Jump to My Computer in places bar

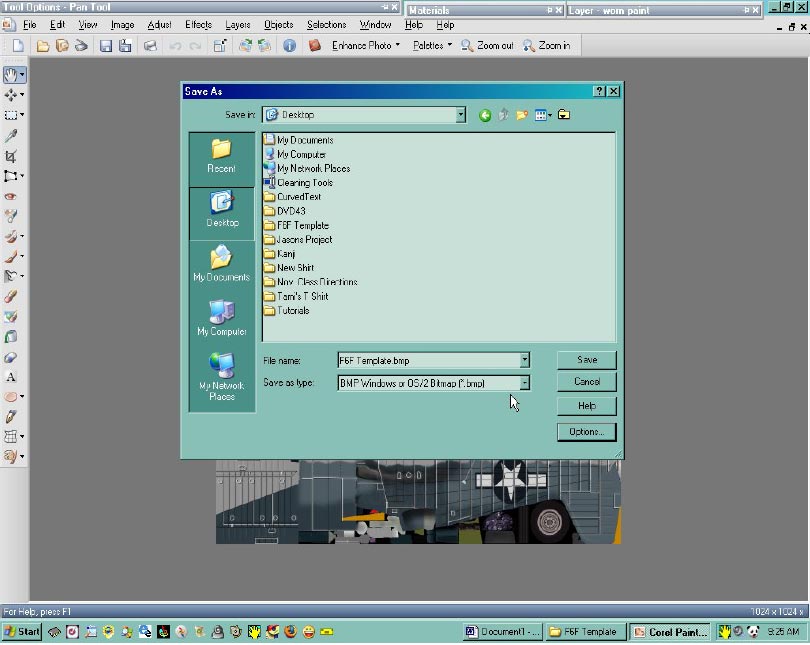pos(221,319)
